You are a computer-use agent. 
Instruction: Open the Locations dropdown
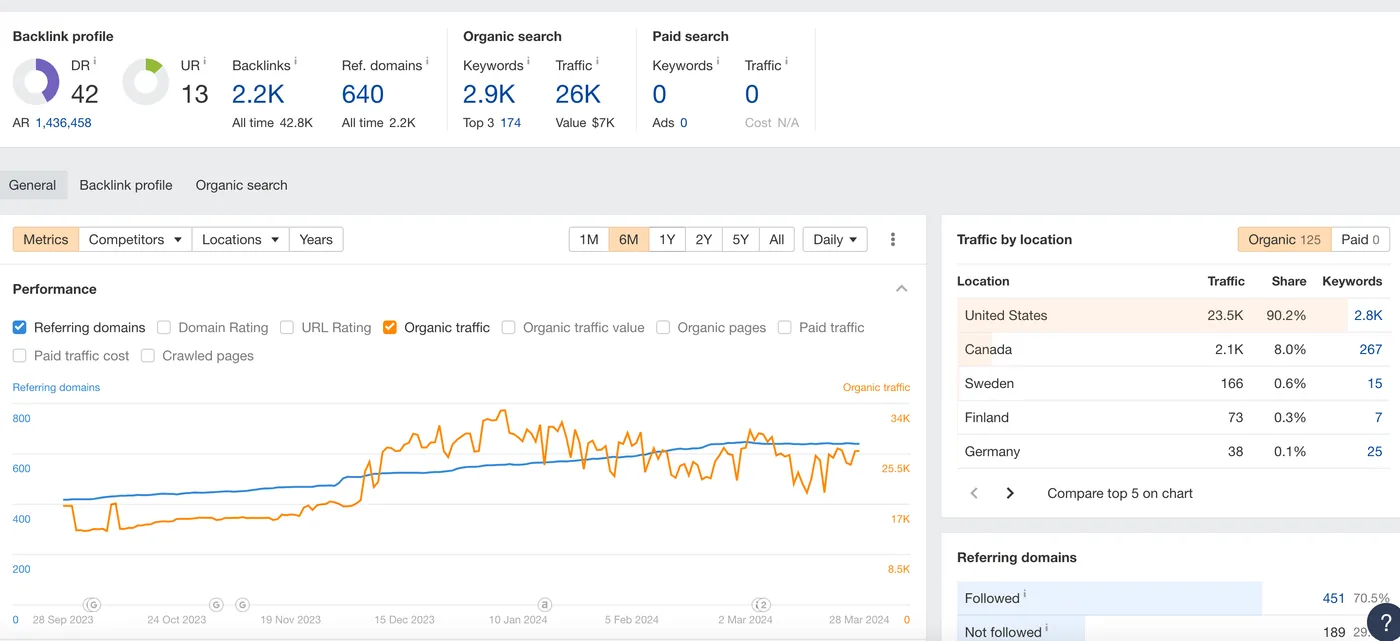point(240,240)
